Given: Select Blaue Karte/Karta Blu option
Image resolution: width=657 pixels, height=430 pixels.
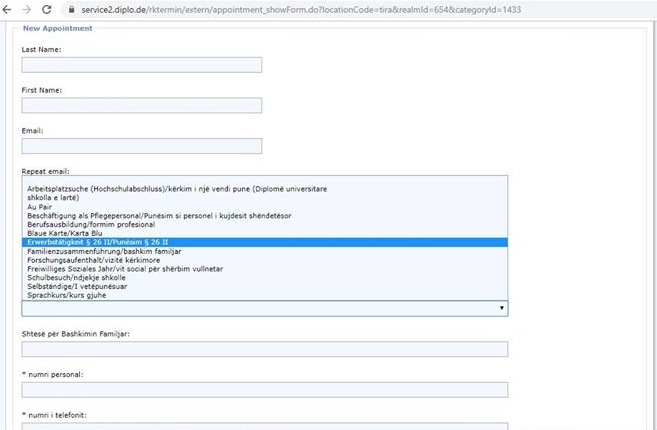Looking at the screenshot, I should click(x=265, y=233).
